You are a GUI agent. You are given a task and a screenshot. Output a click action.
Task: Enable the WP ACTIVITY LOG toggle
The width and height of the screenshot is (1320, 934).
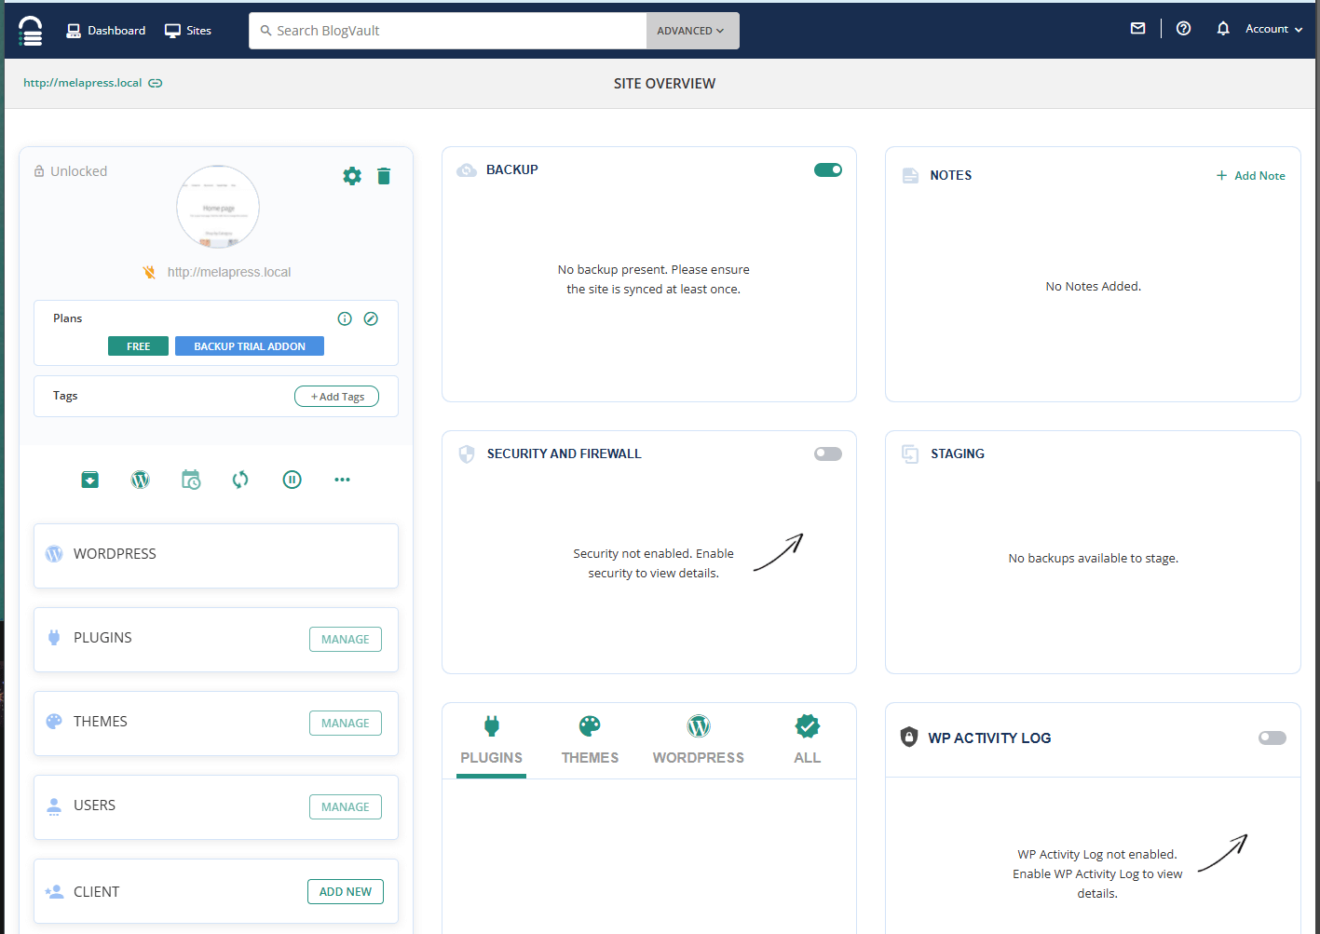pos(1272,738)
